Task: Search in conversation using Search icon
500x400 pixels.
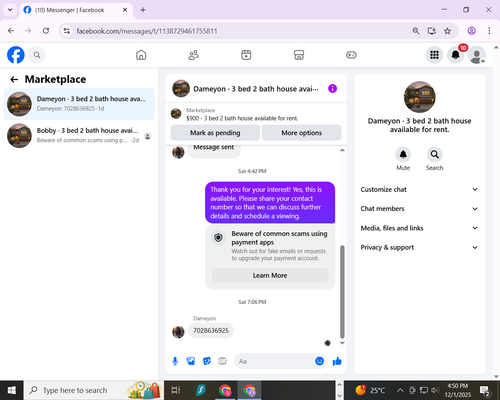Action: (x=434, y=155)
